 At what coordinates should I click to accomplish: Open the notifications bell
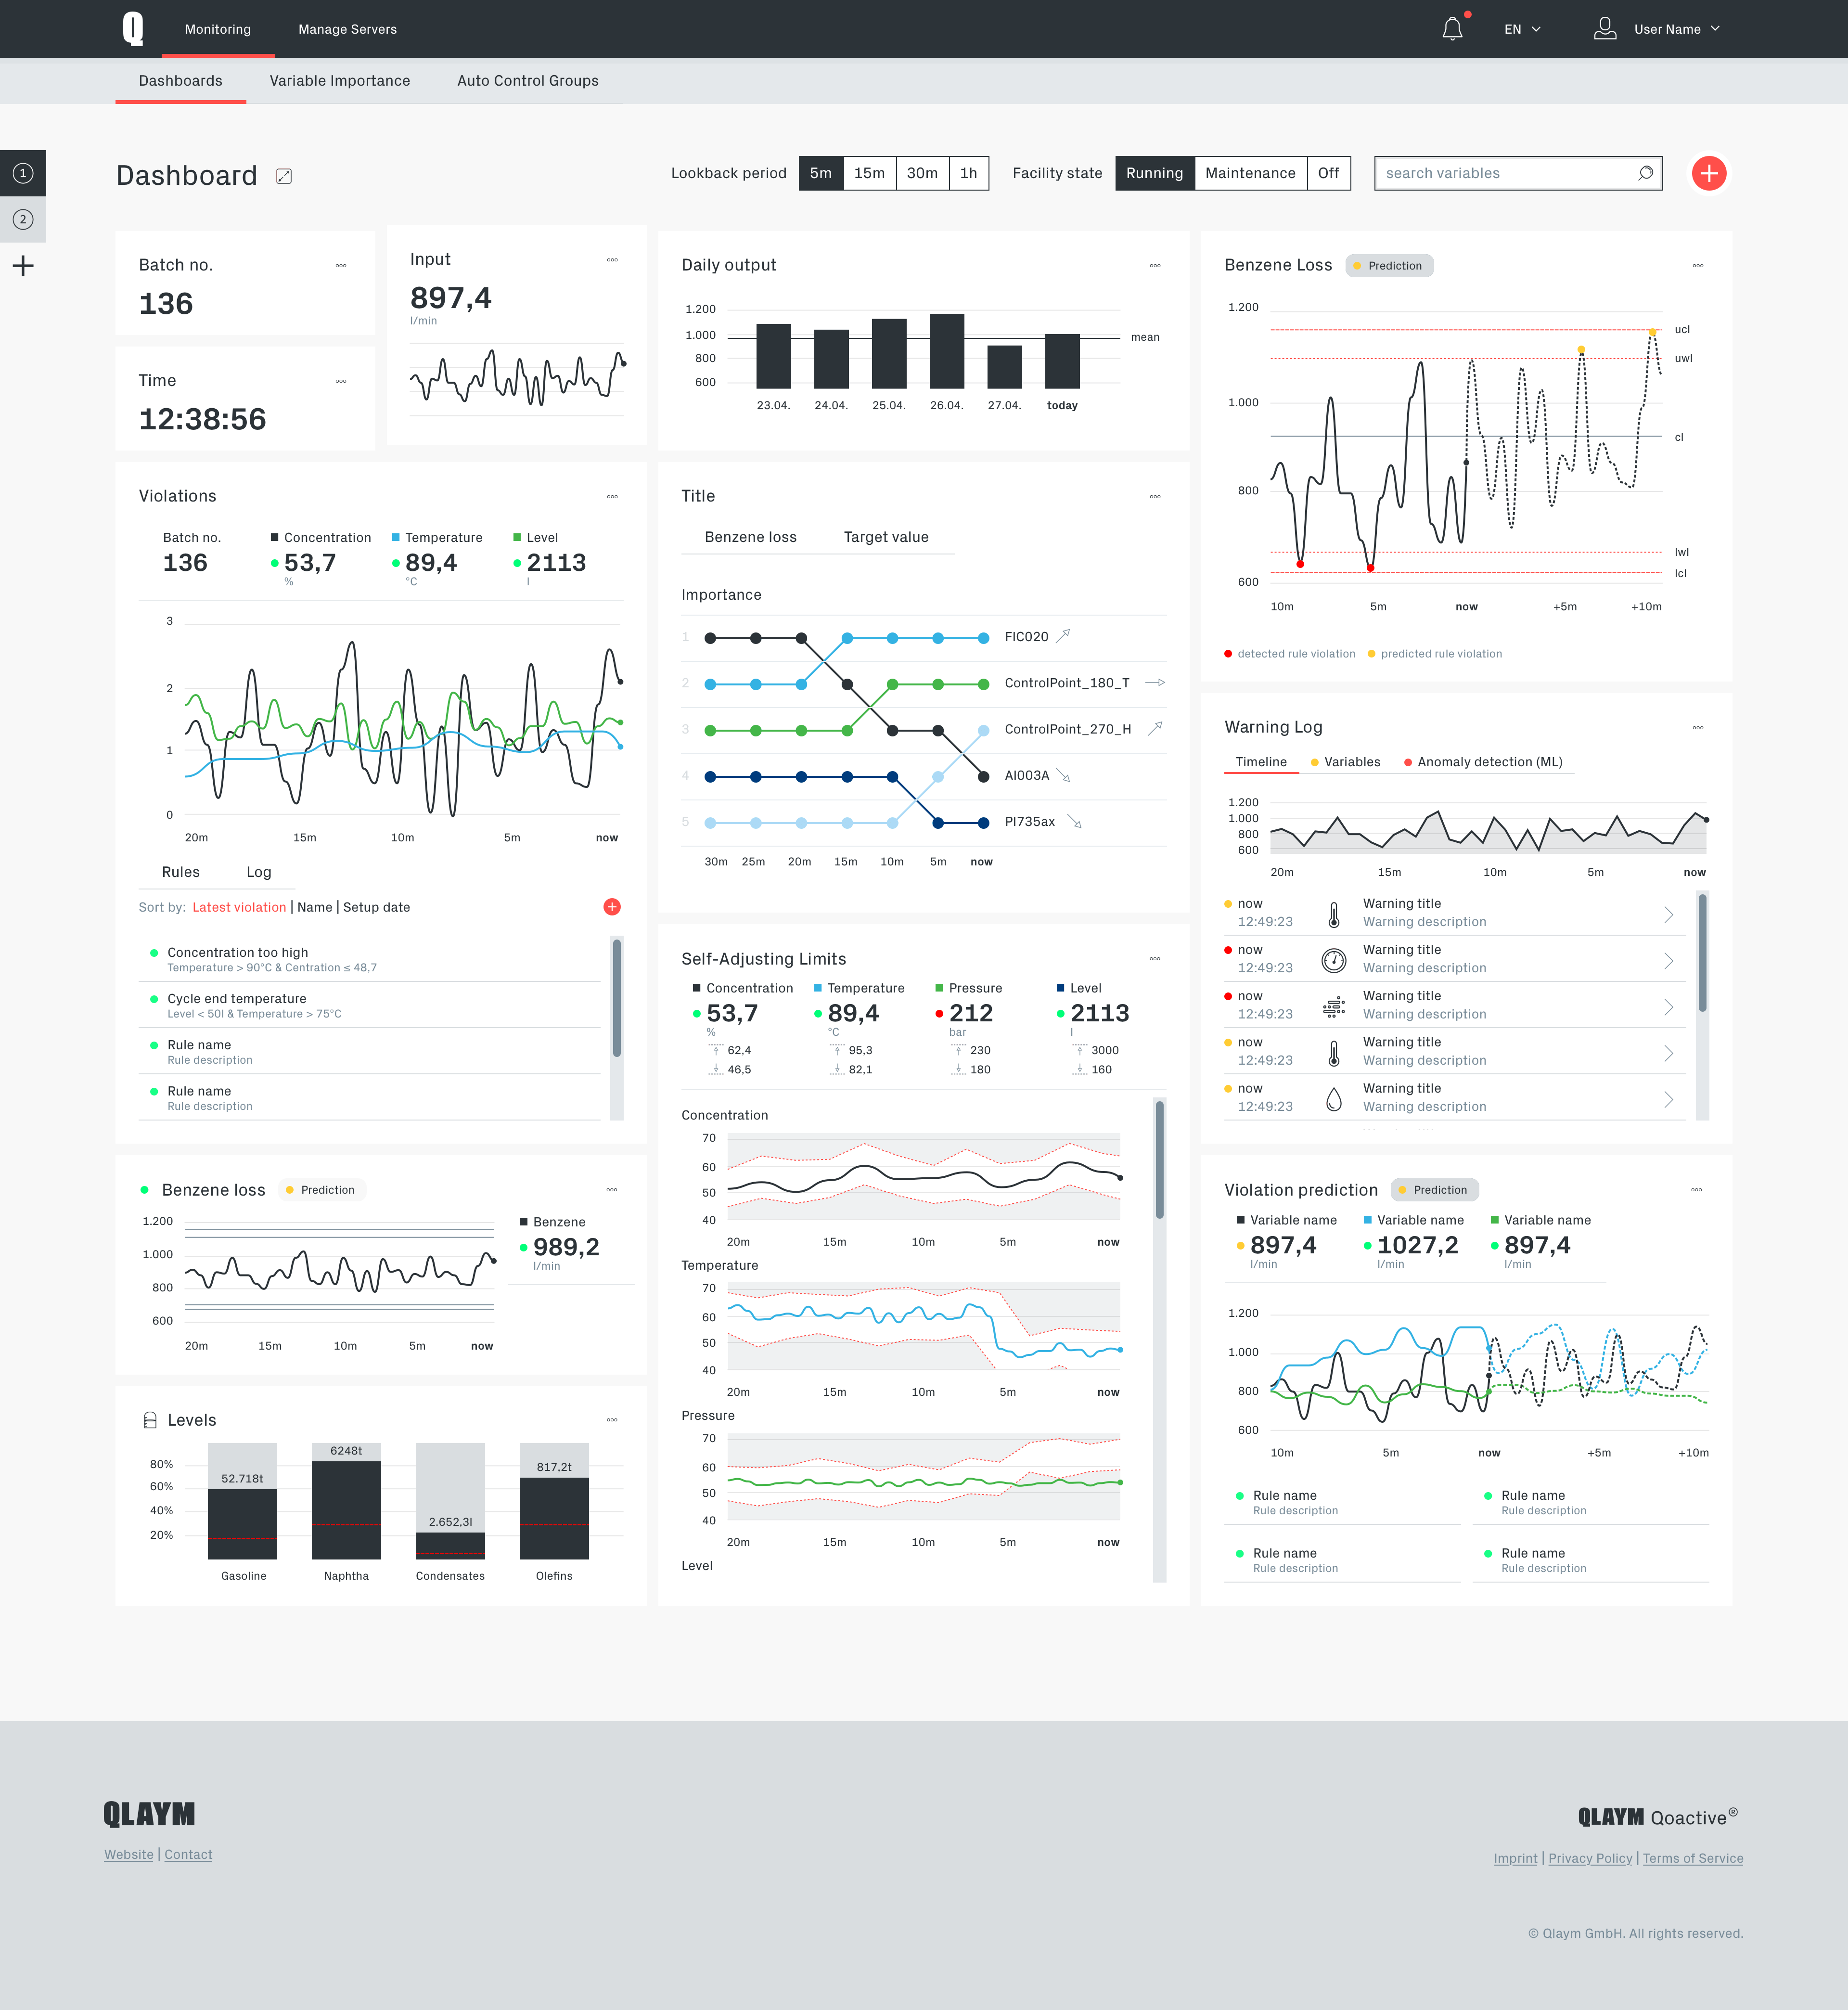(x=1452, y=29)
